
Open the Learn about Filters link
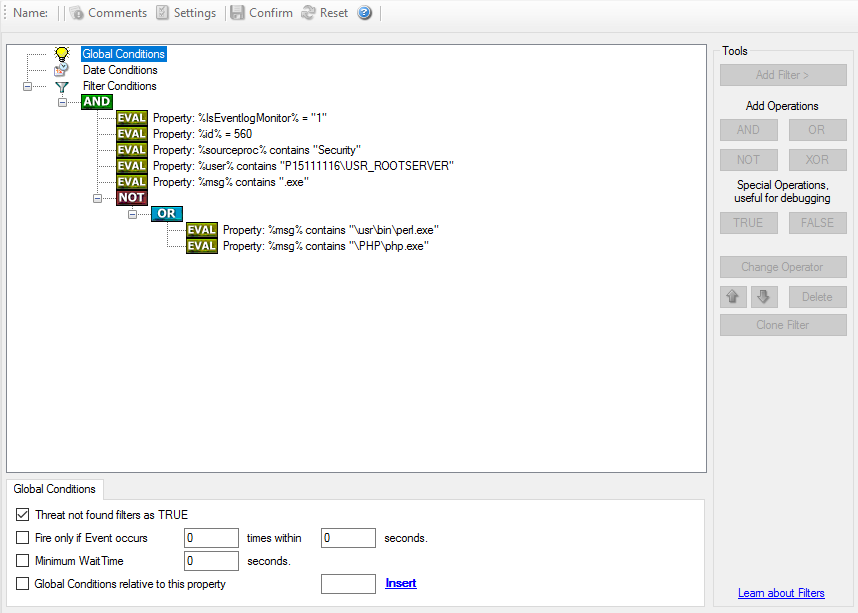pyautogui.click(x=781, y=593)
